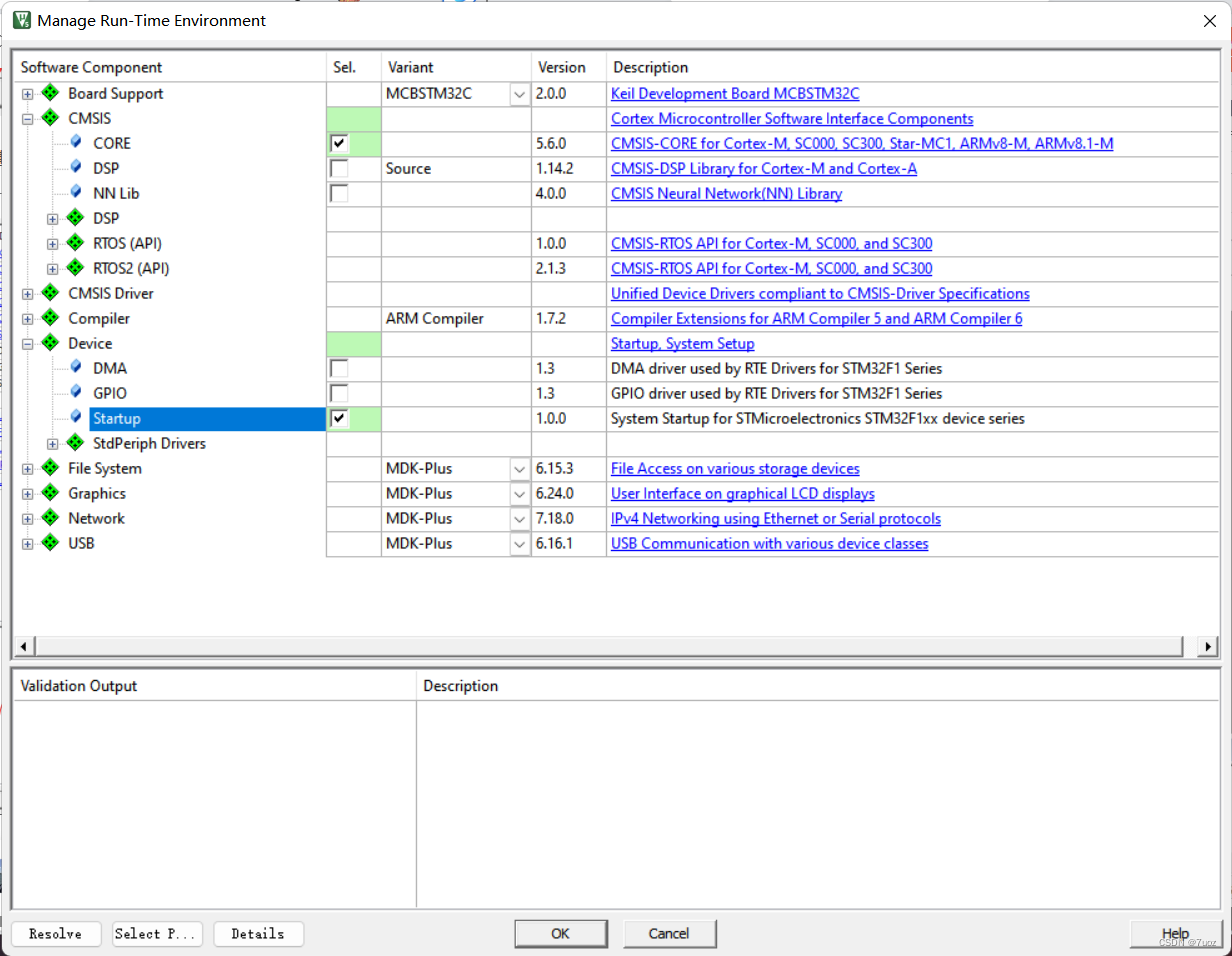Open the Graphics MDK-Plus variant dropdown

click(x=520, y=494)
